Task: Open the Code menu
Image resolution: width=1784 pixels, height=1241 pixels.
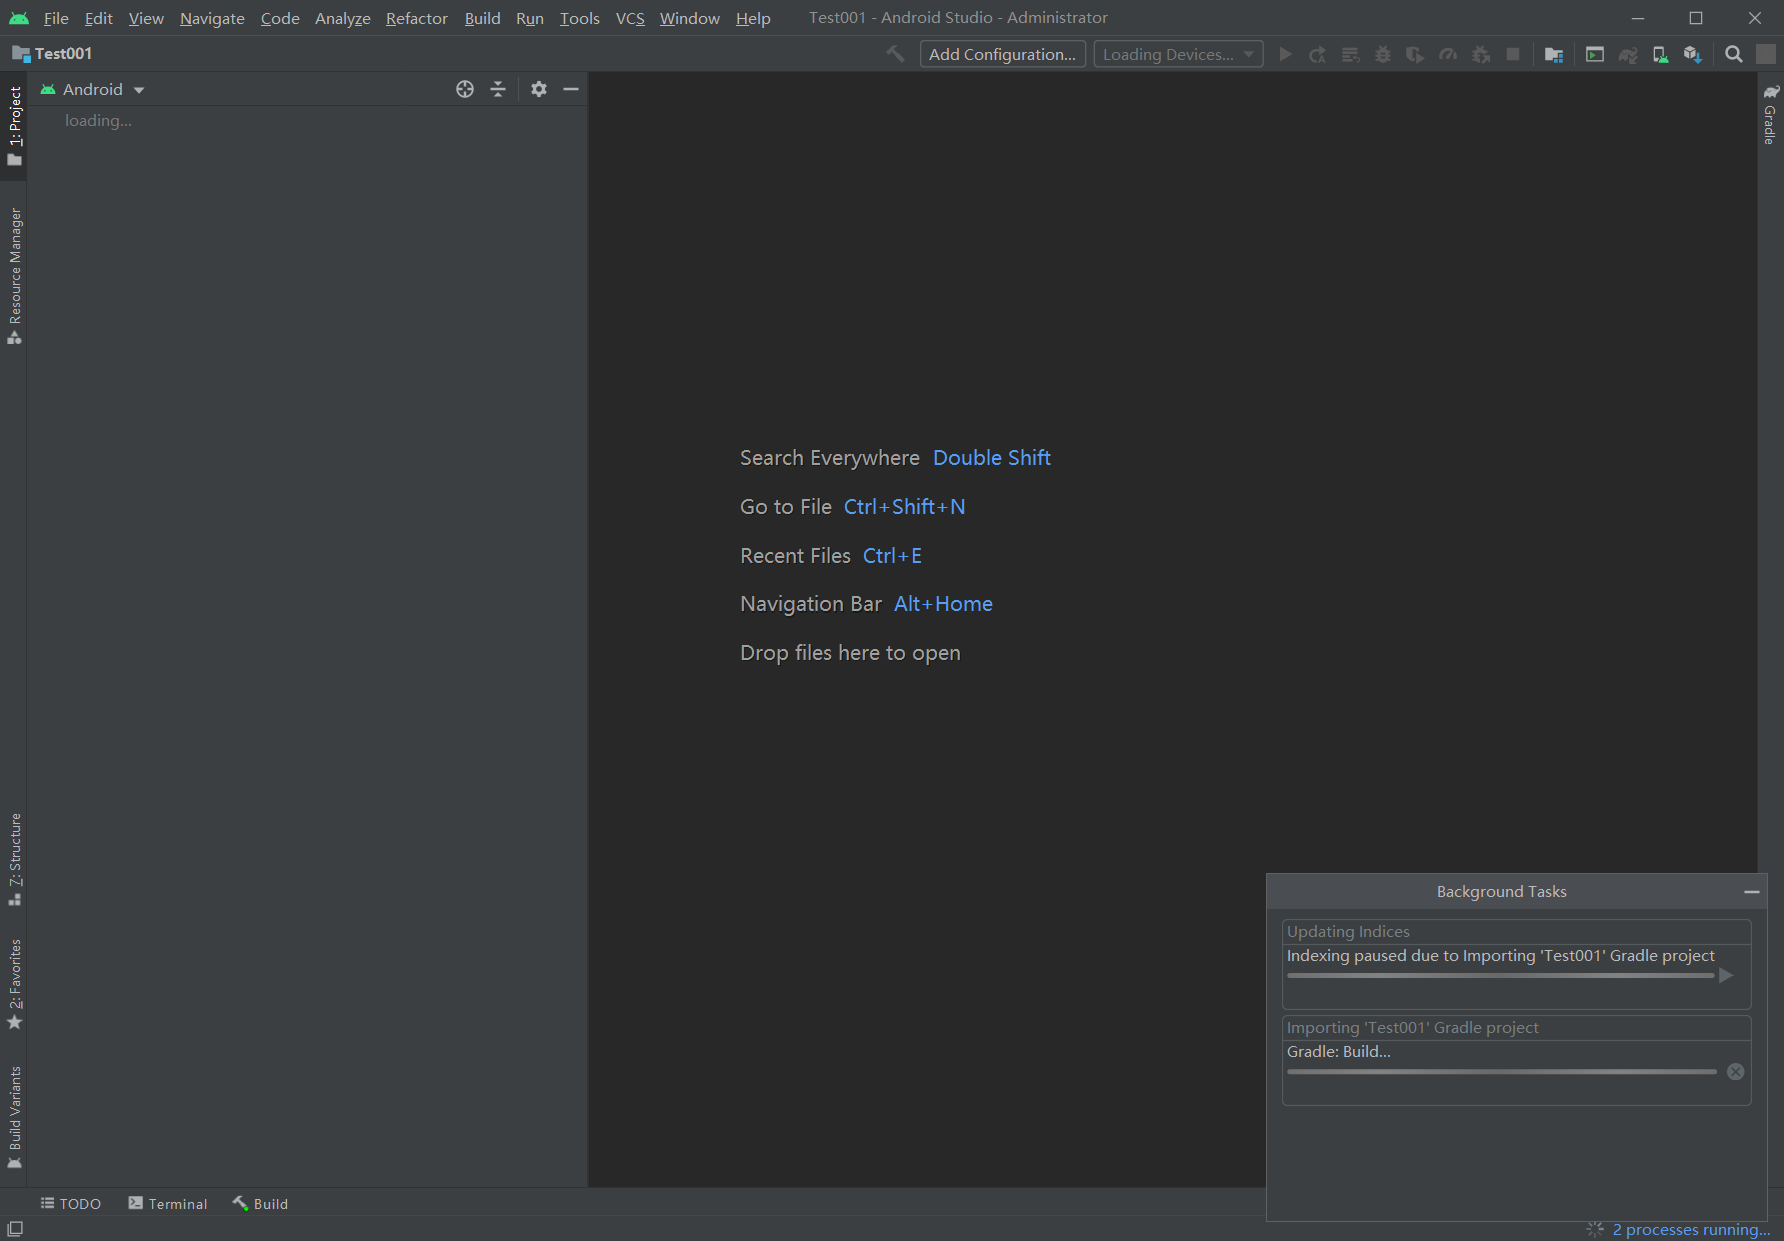Action: click(280, 18)
